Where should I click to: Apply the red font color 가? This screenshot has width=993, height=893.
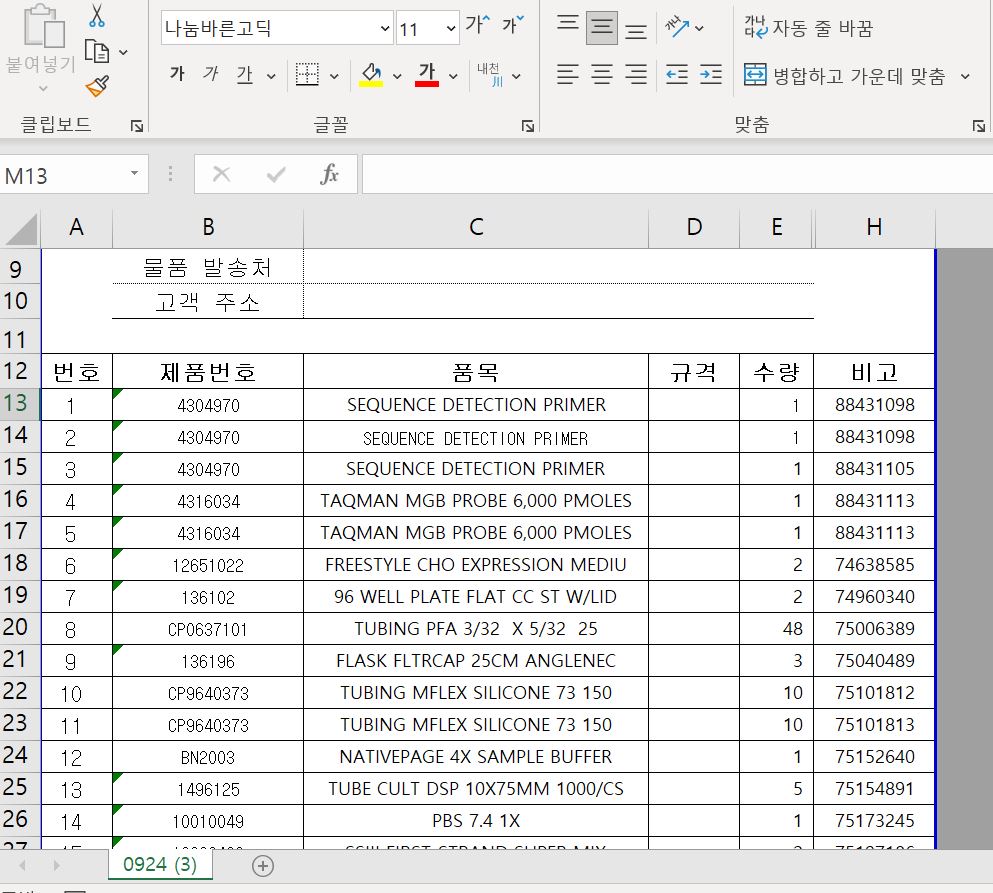coord(427,75)
